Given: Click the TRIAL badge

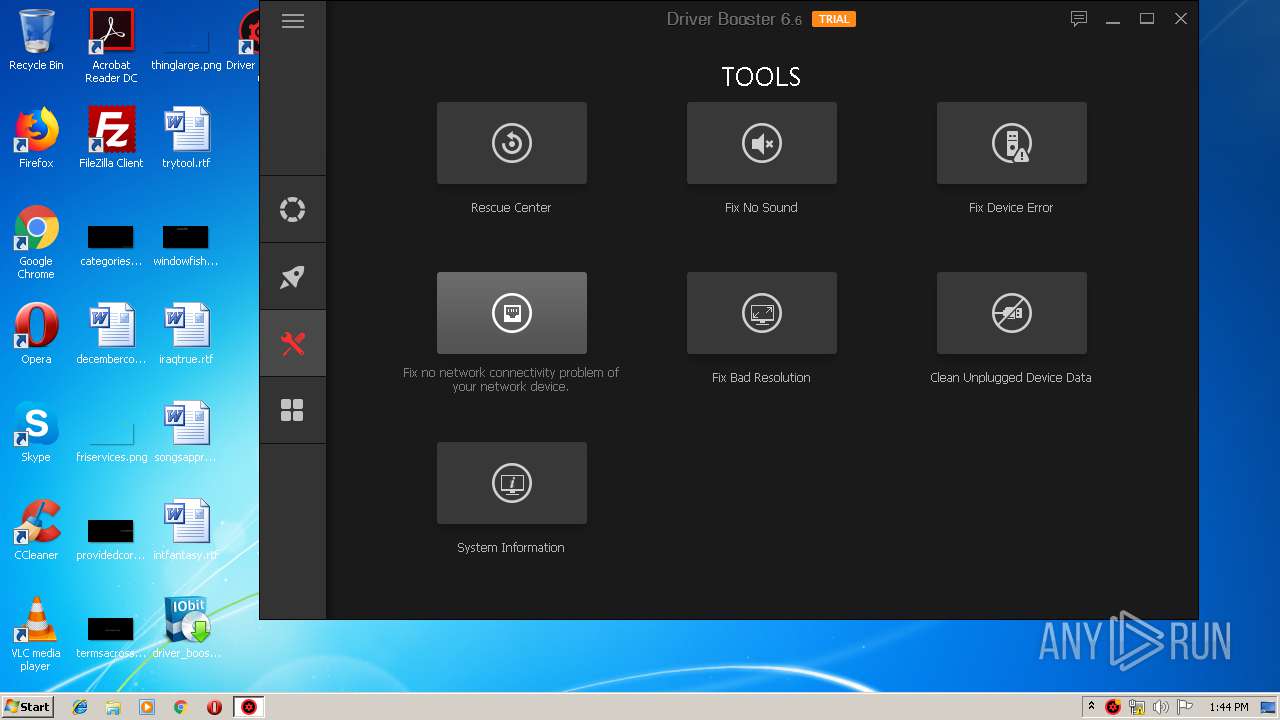Looking at the screenshot, I should pos(834,19).
